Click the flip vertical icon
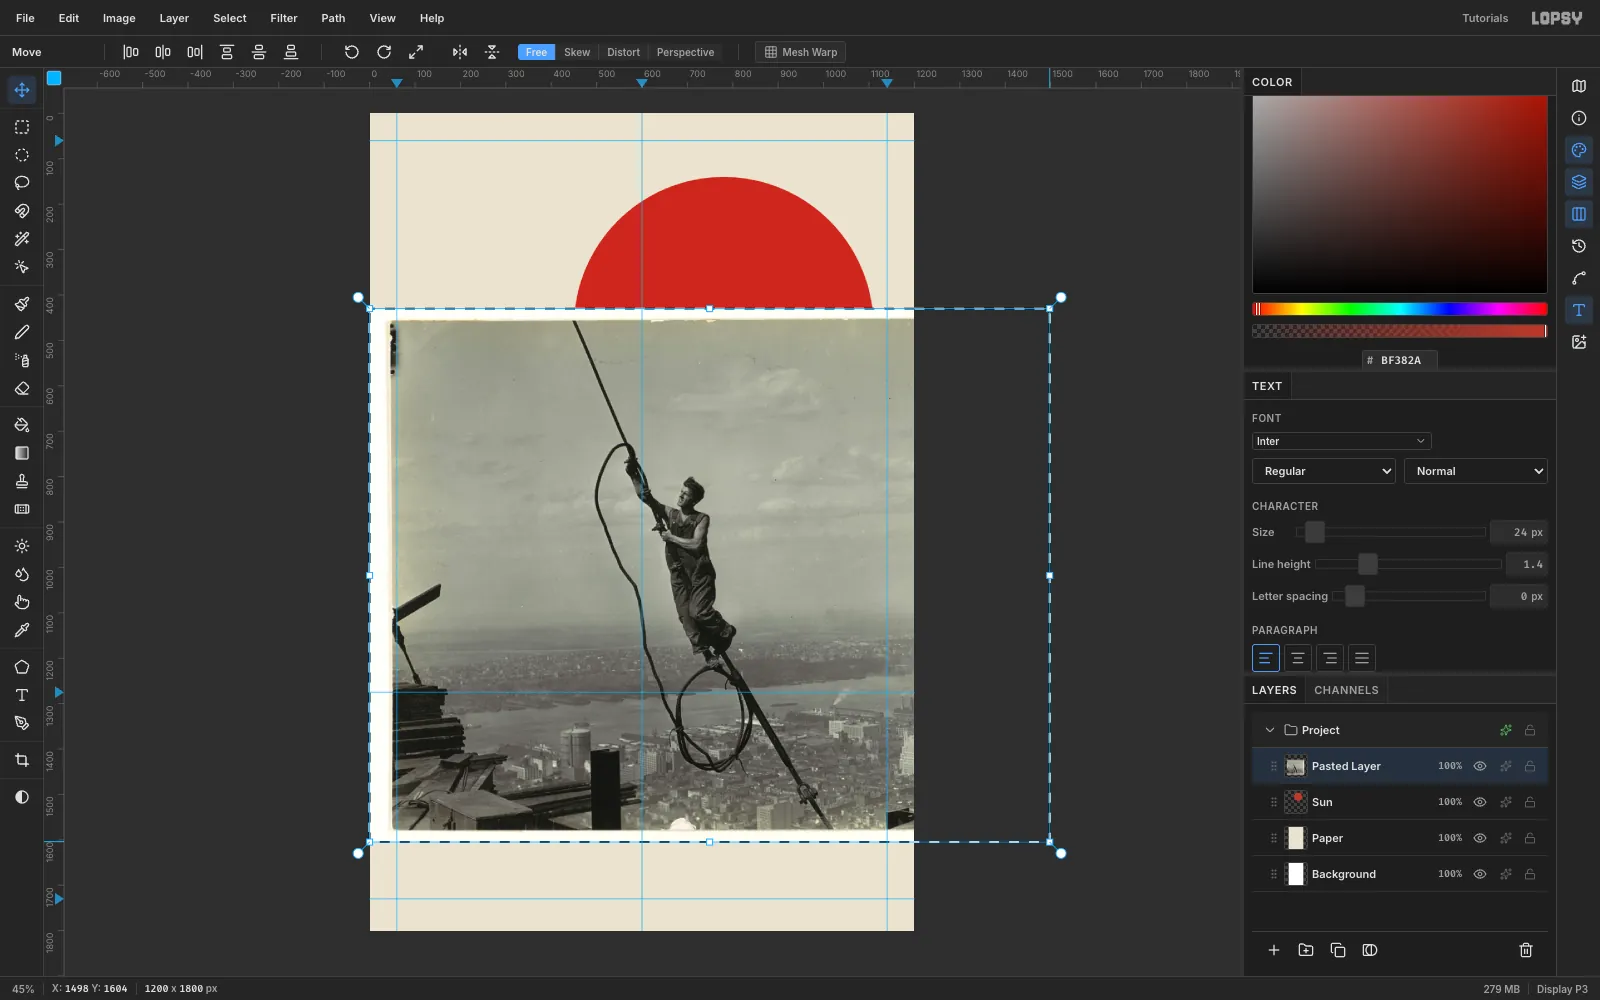This screenshot has height=1000, width=1600. coord(492,52)
